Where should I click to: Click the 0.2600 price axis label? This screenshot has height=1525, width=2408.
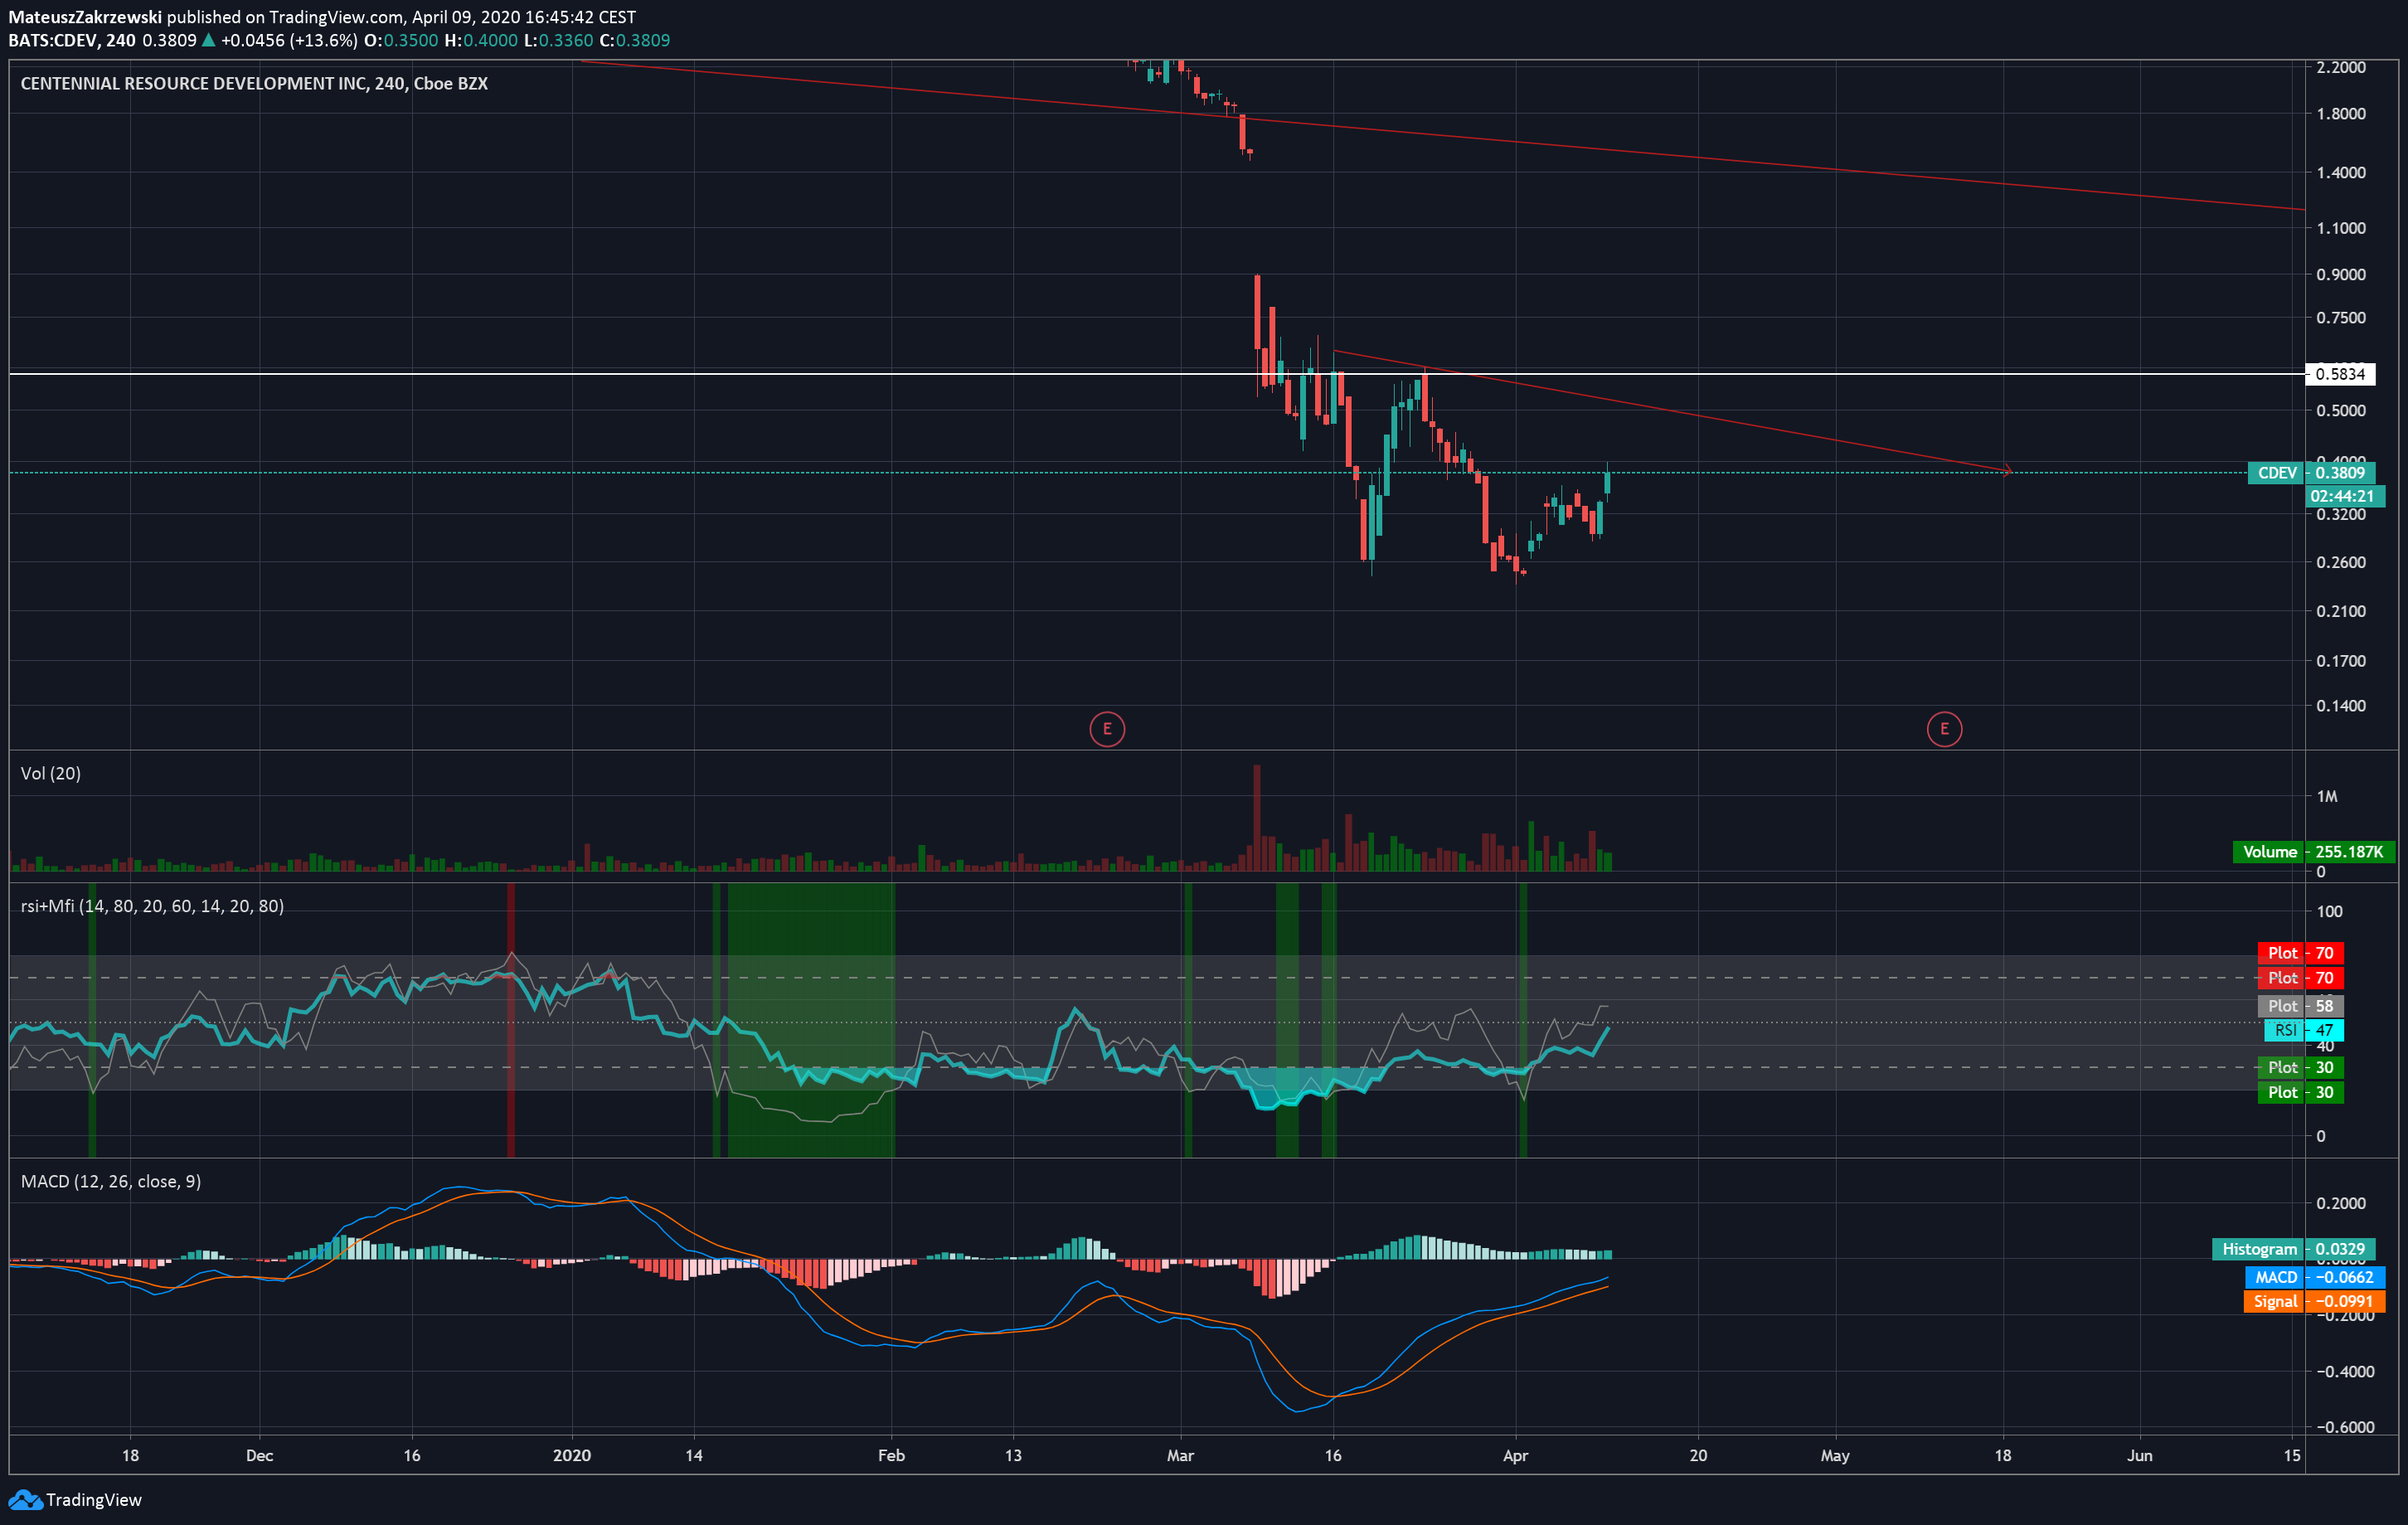pos(2341,562)
